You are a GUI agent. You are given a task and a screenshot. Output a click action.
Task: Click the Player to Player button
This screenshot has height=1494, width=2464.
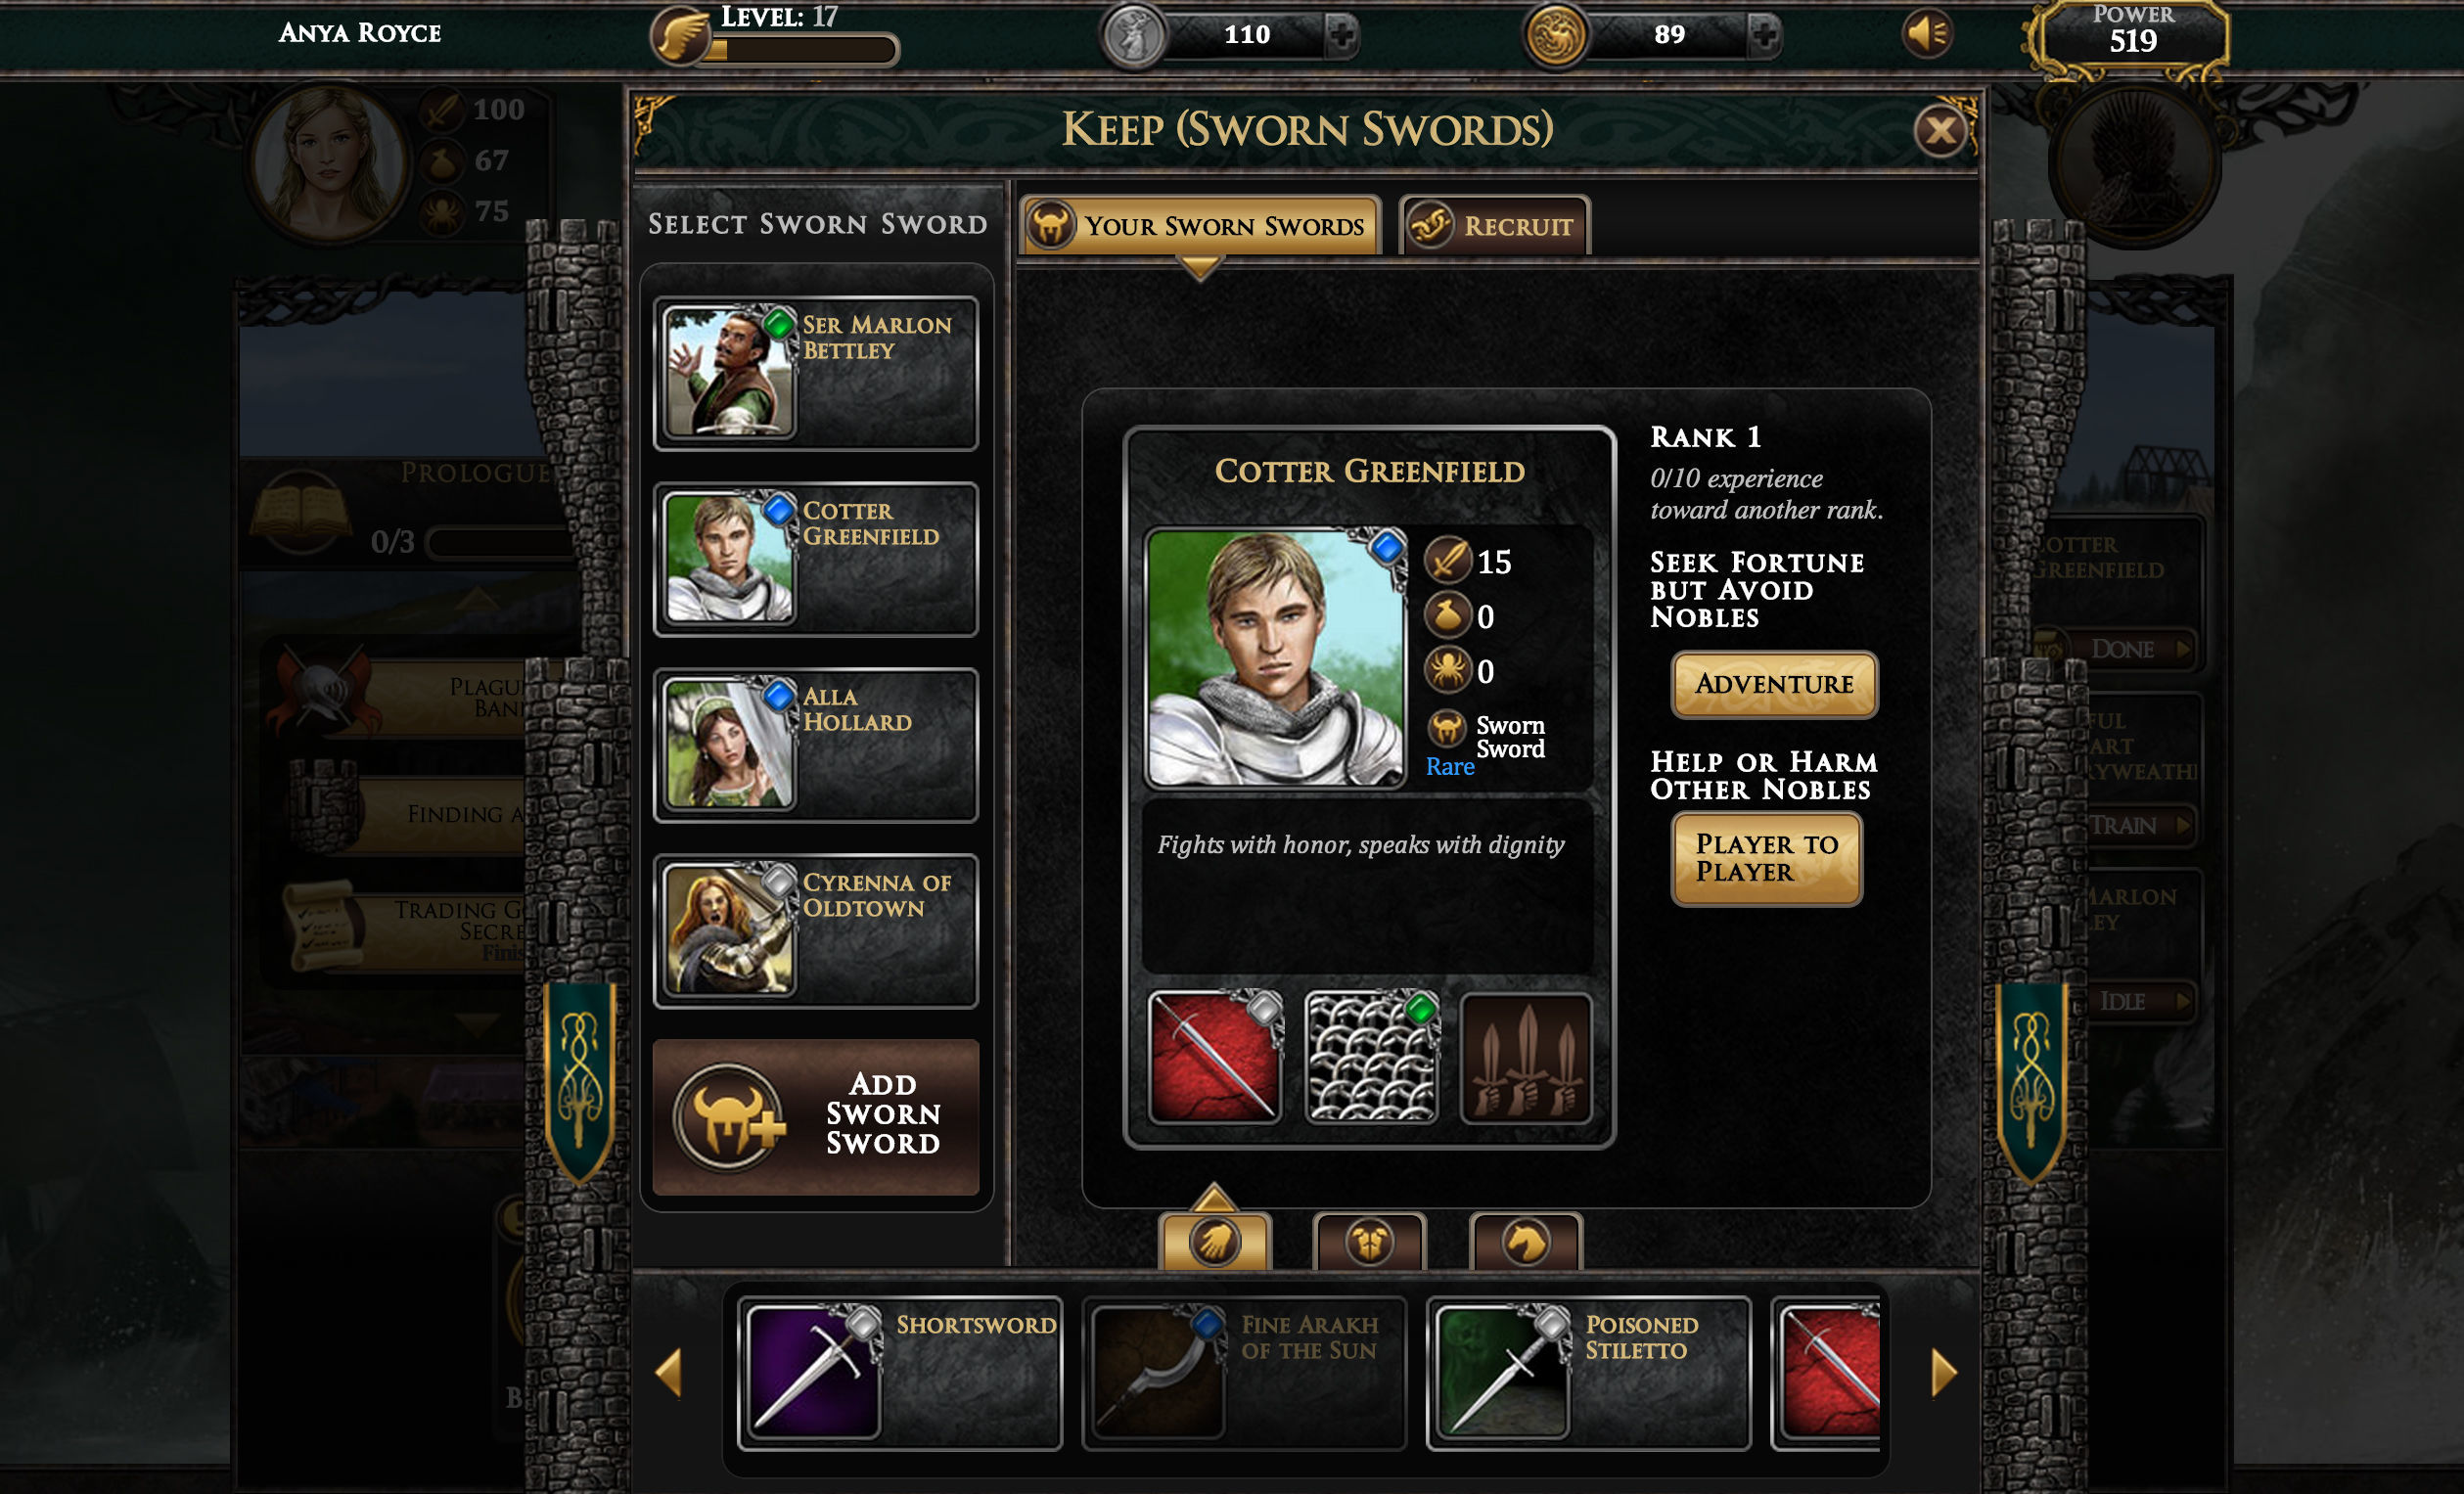click(x=1766, y=858)
